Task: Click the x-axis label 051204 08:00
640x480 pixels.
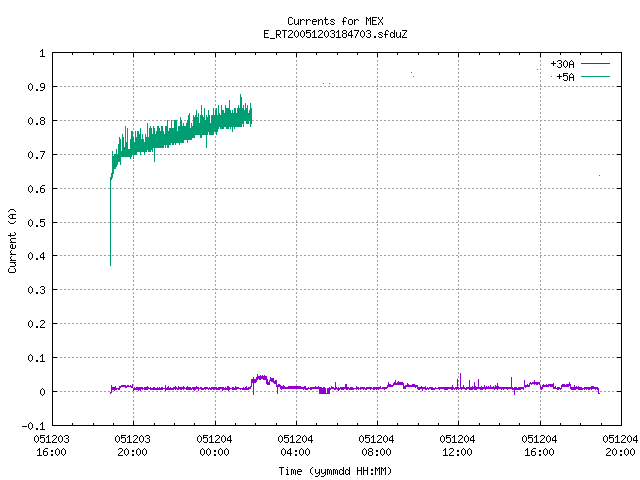Action: point(376,446)
